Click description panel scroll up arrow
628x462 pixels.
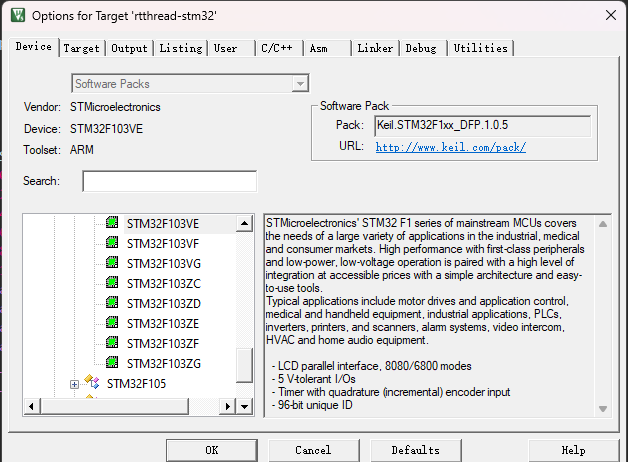tap(603, 224)
